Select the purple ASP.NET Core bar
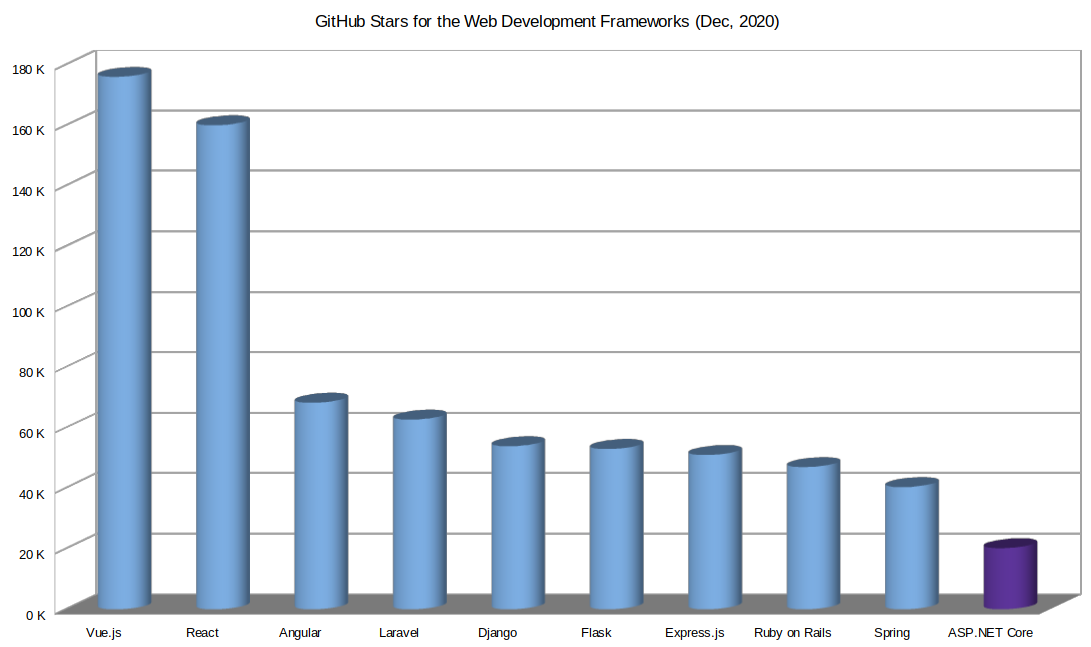Screen dimensions: 1091x647 (x=1010, y=575)
